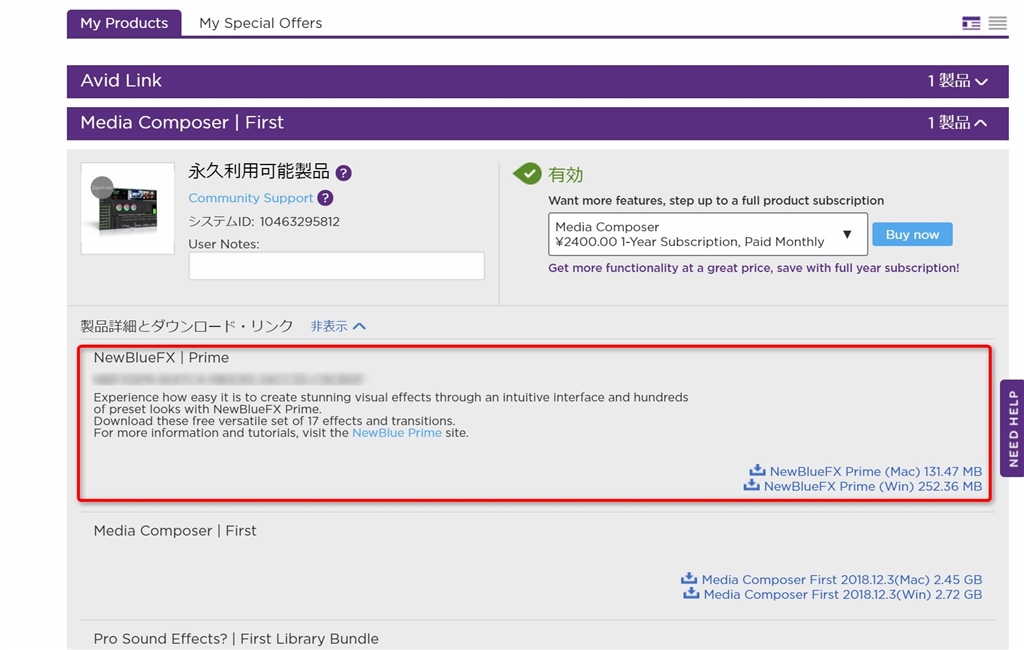Switch to compact list view icon
Viewport: 1024px width, 650px height.
click(997, 24)
